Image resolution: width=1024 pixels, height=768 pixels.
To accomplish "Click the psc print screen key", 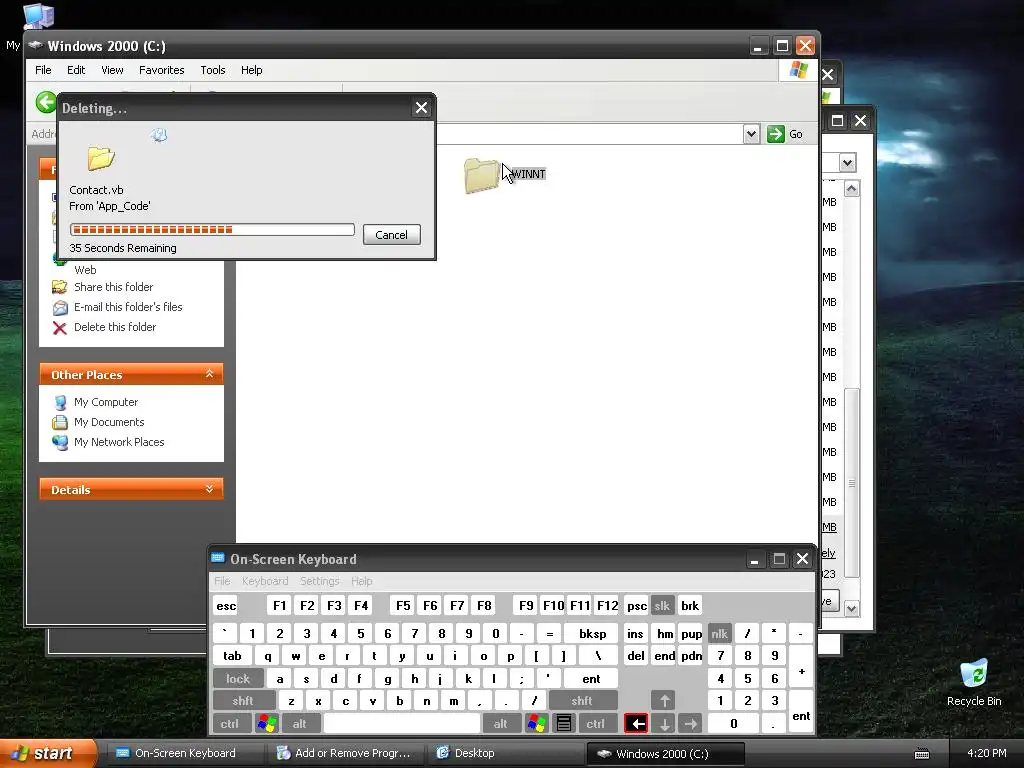I will [x=637, y=606].
